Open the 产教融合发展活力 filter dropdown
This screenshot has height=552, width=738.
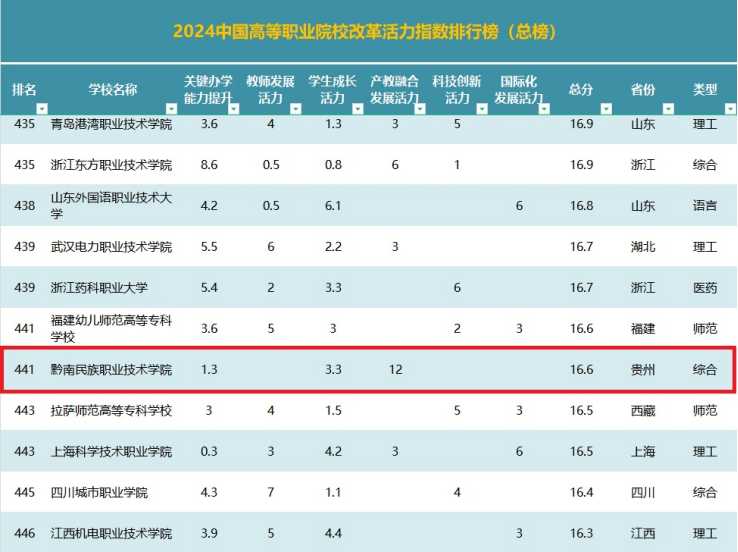pos(420,108)
